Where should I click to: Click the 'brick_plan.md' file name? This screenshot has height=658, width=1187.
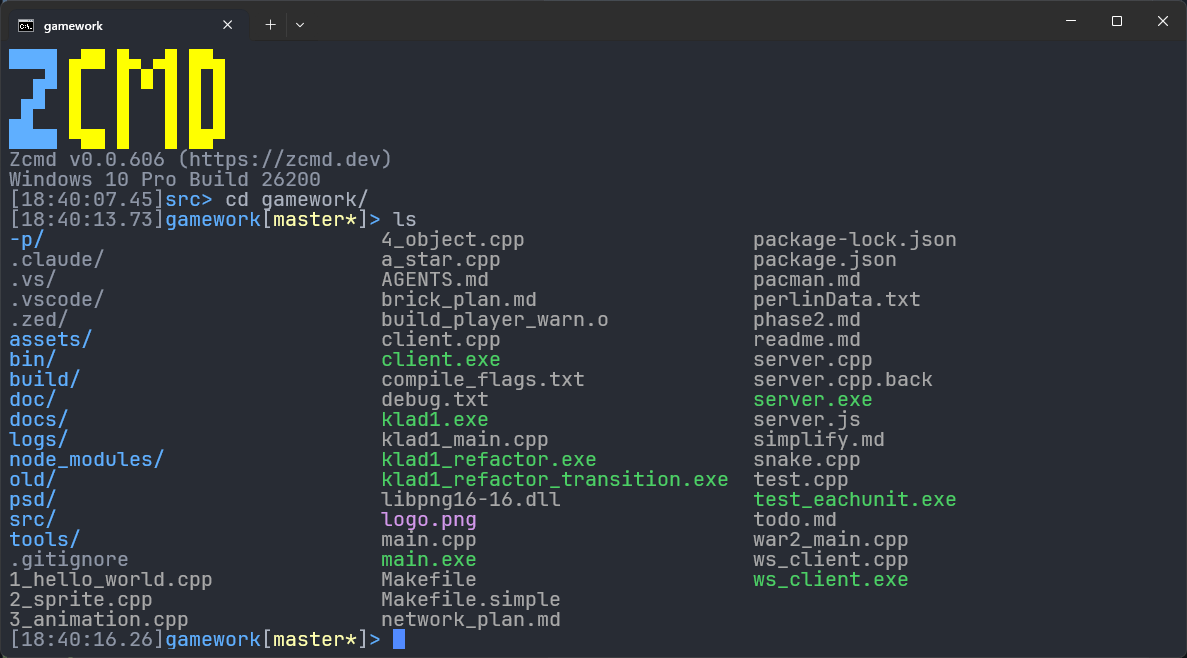(x=459, y=300)
